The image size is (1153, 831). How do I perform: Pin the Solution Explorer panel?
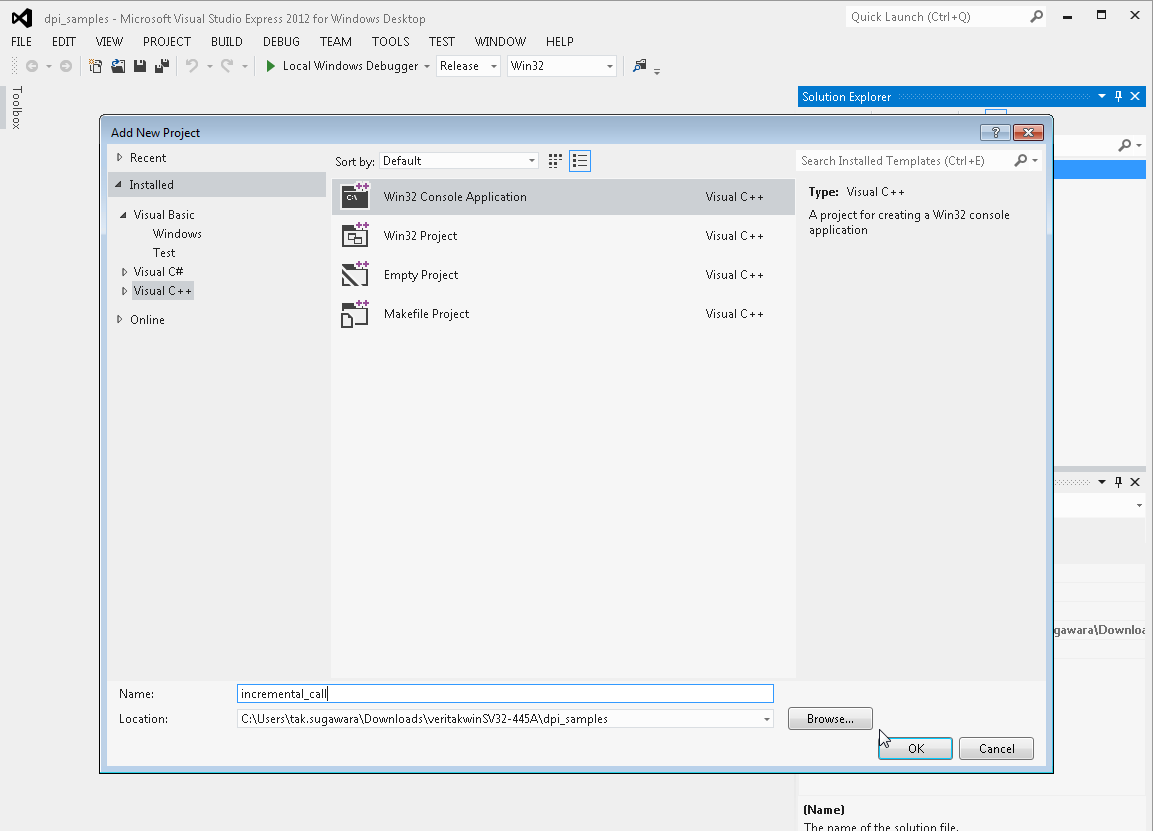[x=1118, y=96]
